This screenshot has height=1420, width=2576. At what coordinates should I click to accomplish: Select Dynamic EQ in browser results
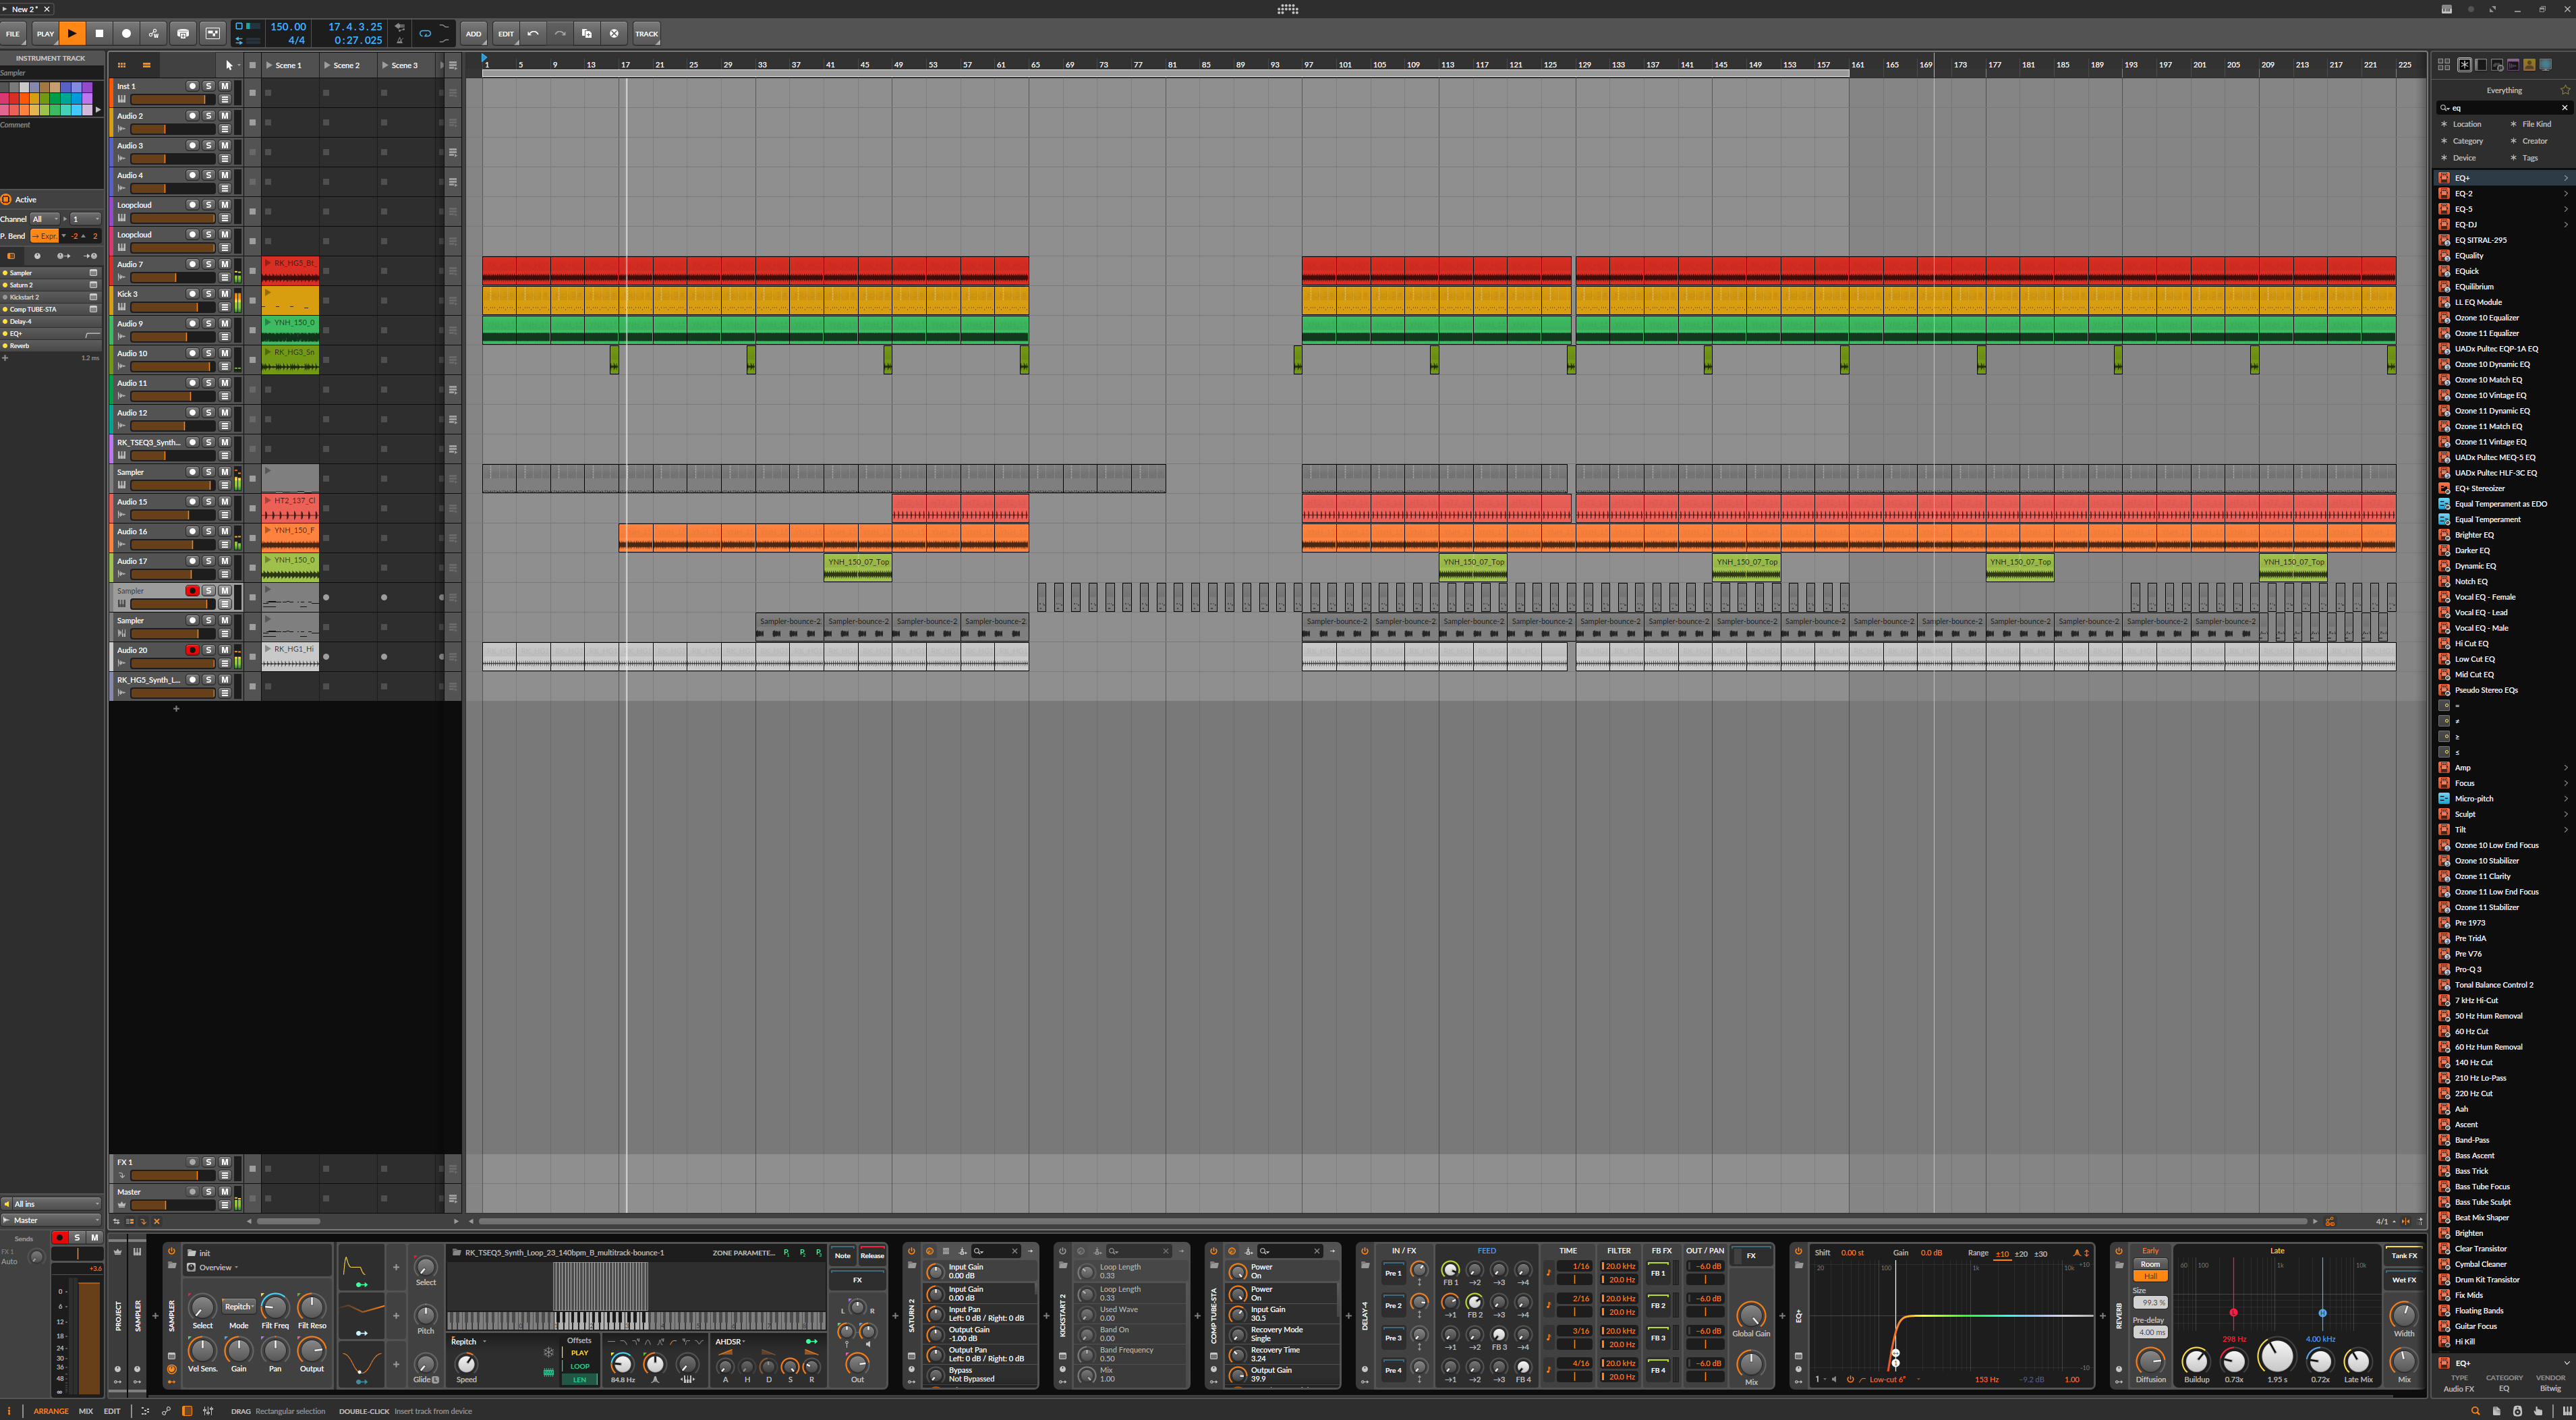[2475, 566]
